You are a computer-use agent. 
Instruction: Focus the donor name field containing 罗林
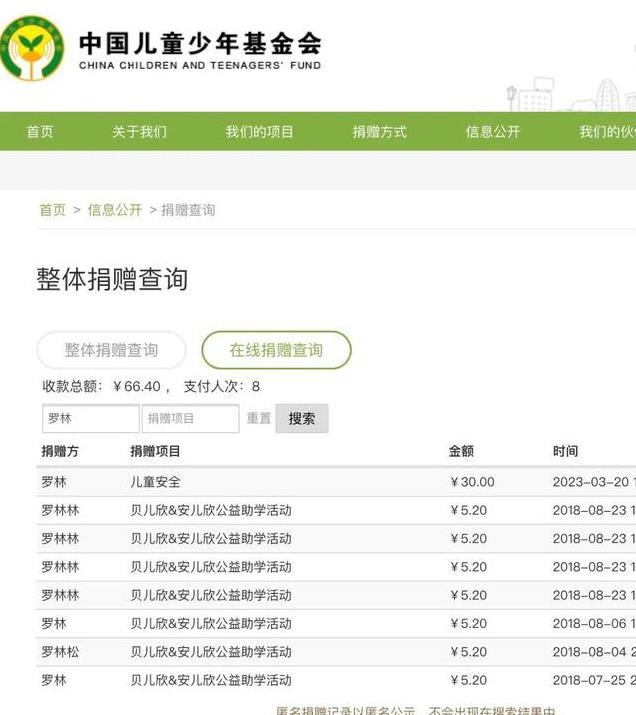coord(91,418)
